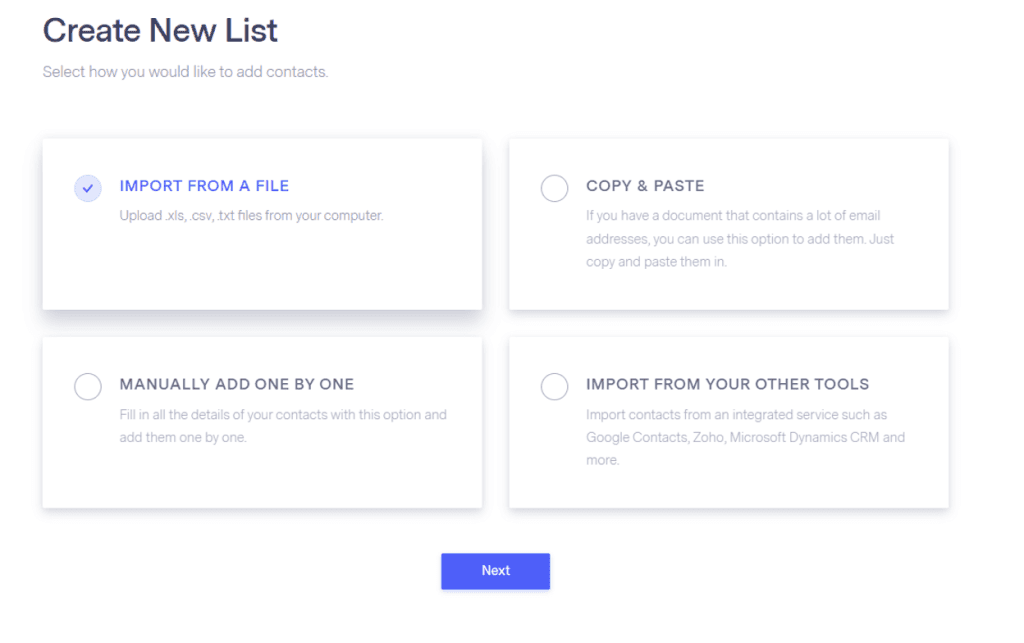Viewport: 1024px width, 643px height.
Task: Click the IMPORT FROM YOUR OTHER TOOLS title
Action: (x=727, y=384)
